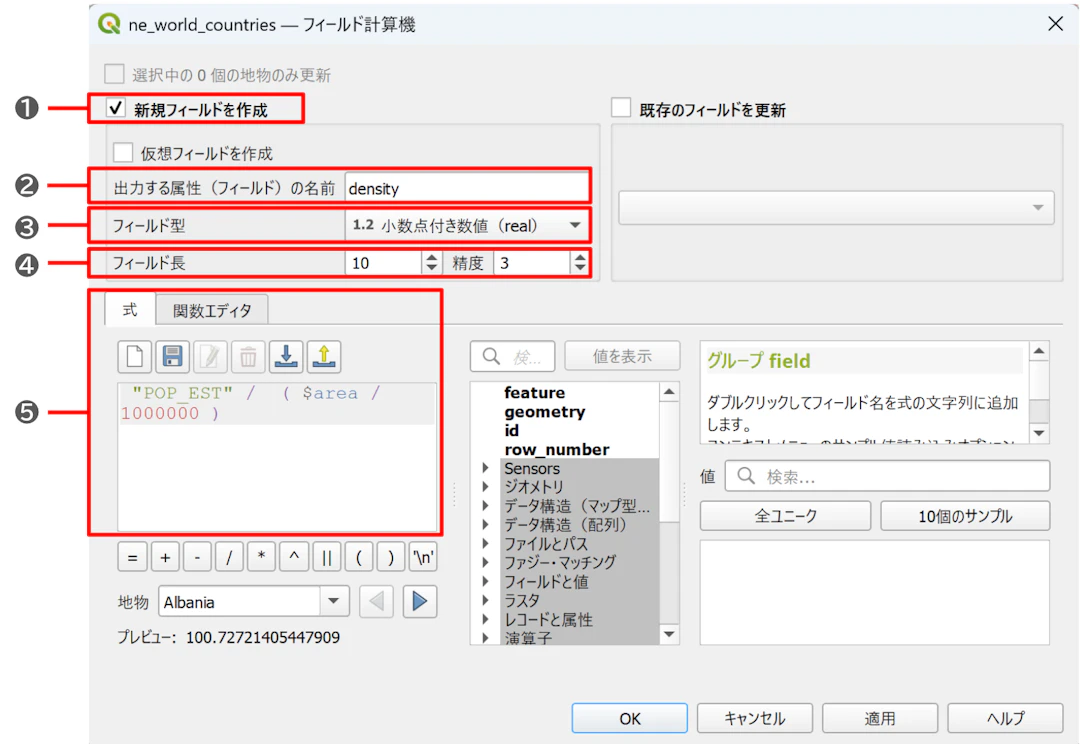Select the row_number item in list
Screen dimensions: 1080x744
pyautogui.click(x=557, y=449)
